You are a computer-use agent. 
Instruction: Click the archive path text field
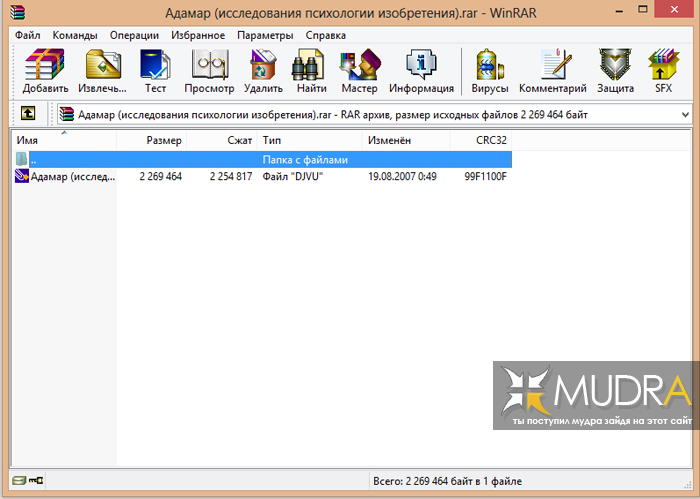tap(374, 115)
